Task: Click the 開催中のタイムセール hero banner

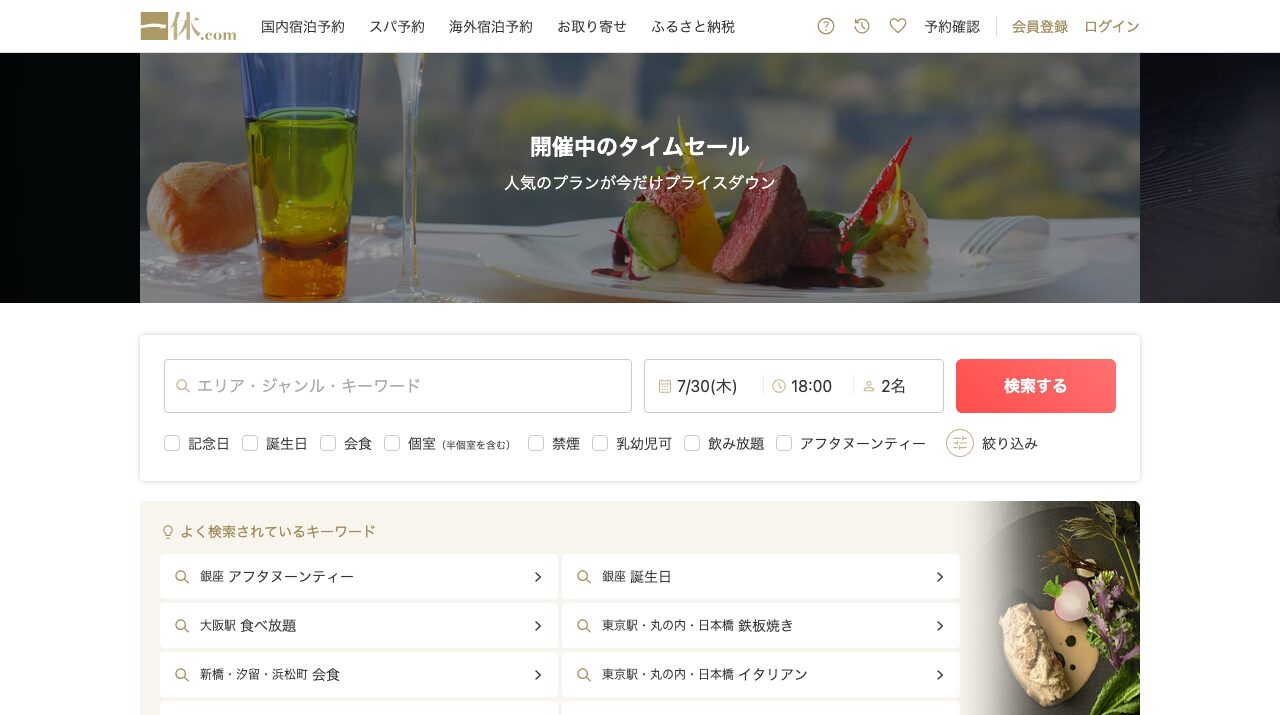Action: (x=640, y=178)
